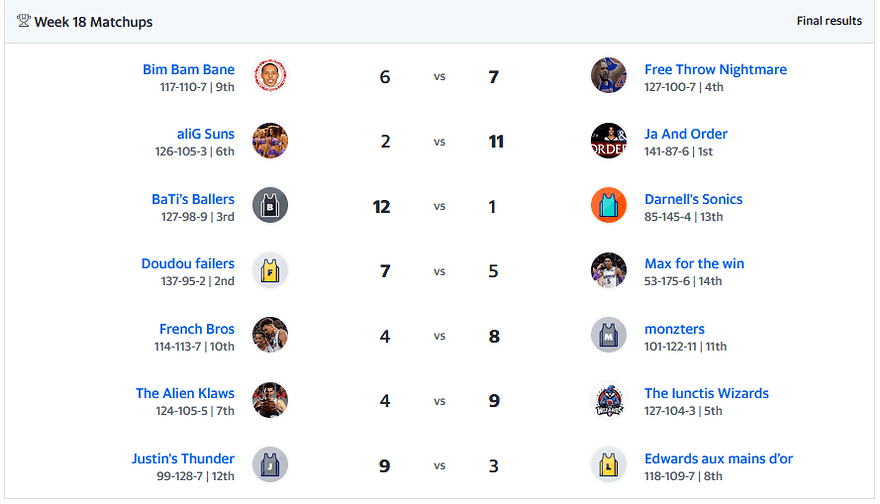This screenshot has width=880, height=504.
Task: Select the Ja And Order team name
Action: click(685, 134)
